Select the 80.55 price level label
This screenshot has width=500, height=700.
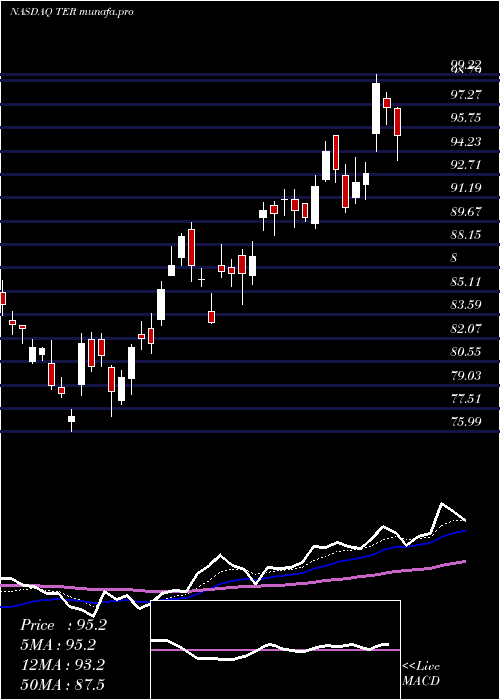click(466, 352)
